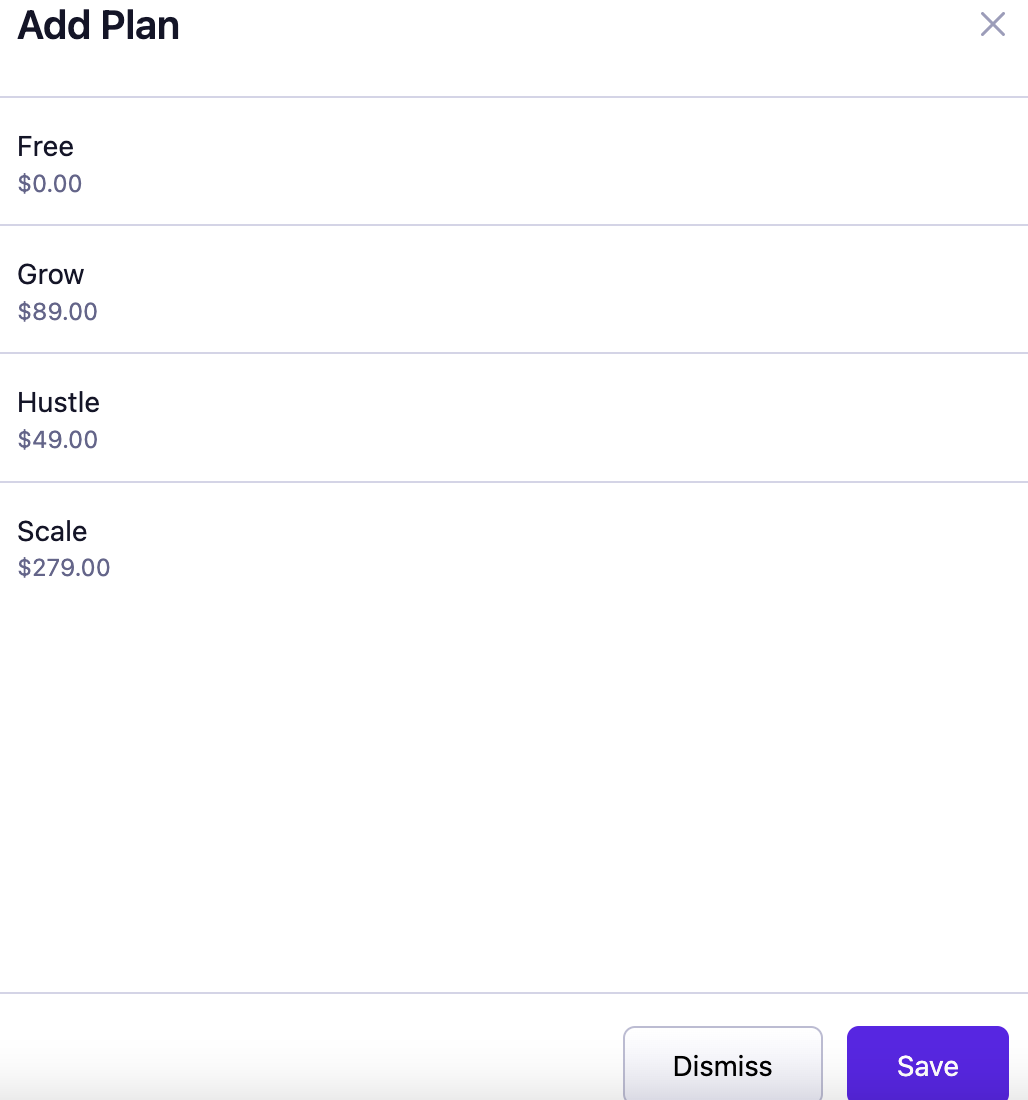This screenshot has width=1028, height=1100.
Task: Close the Add Plan dialog with X
Action: click(x=992, y=24)
